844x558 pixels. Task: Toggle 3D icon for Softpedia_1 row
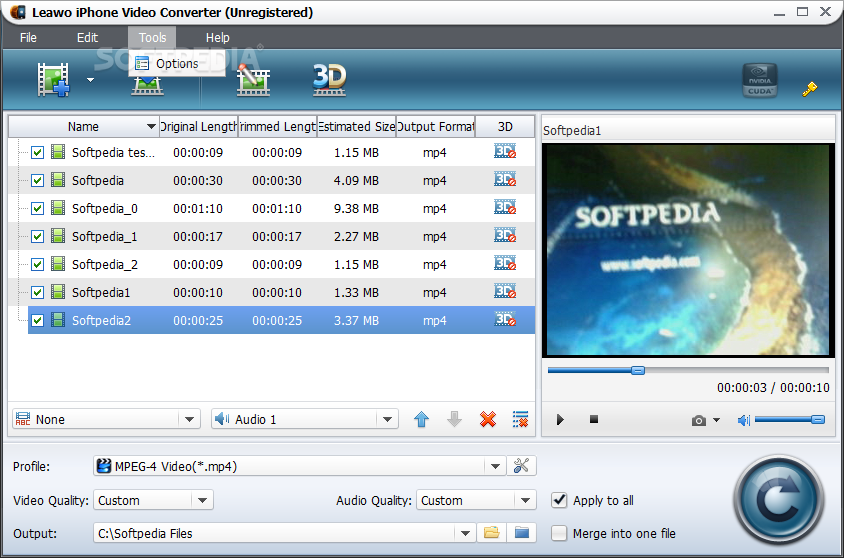pos(505,236)
